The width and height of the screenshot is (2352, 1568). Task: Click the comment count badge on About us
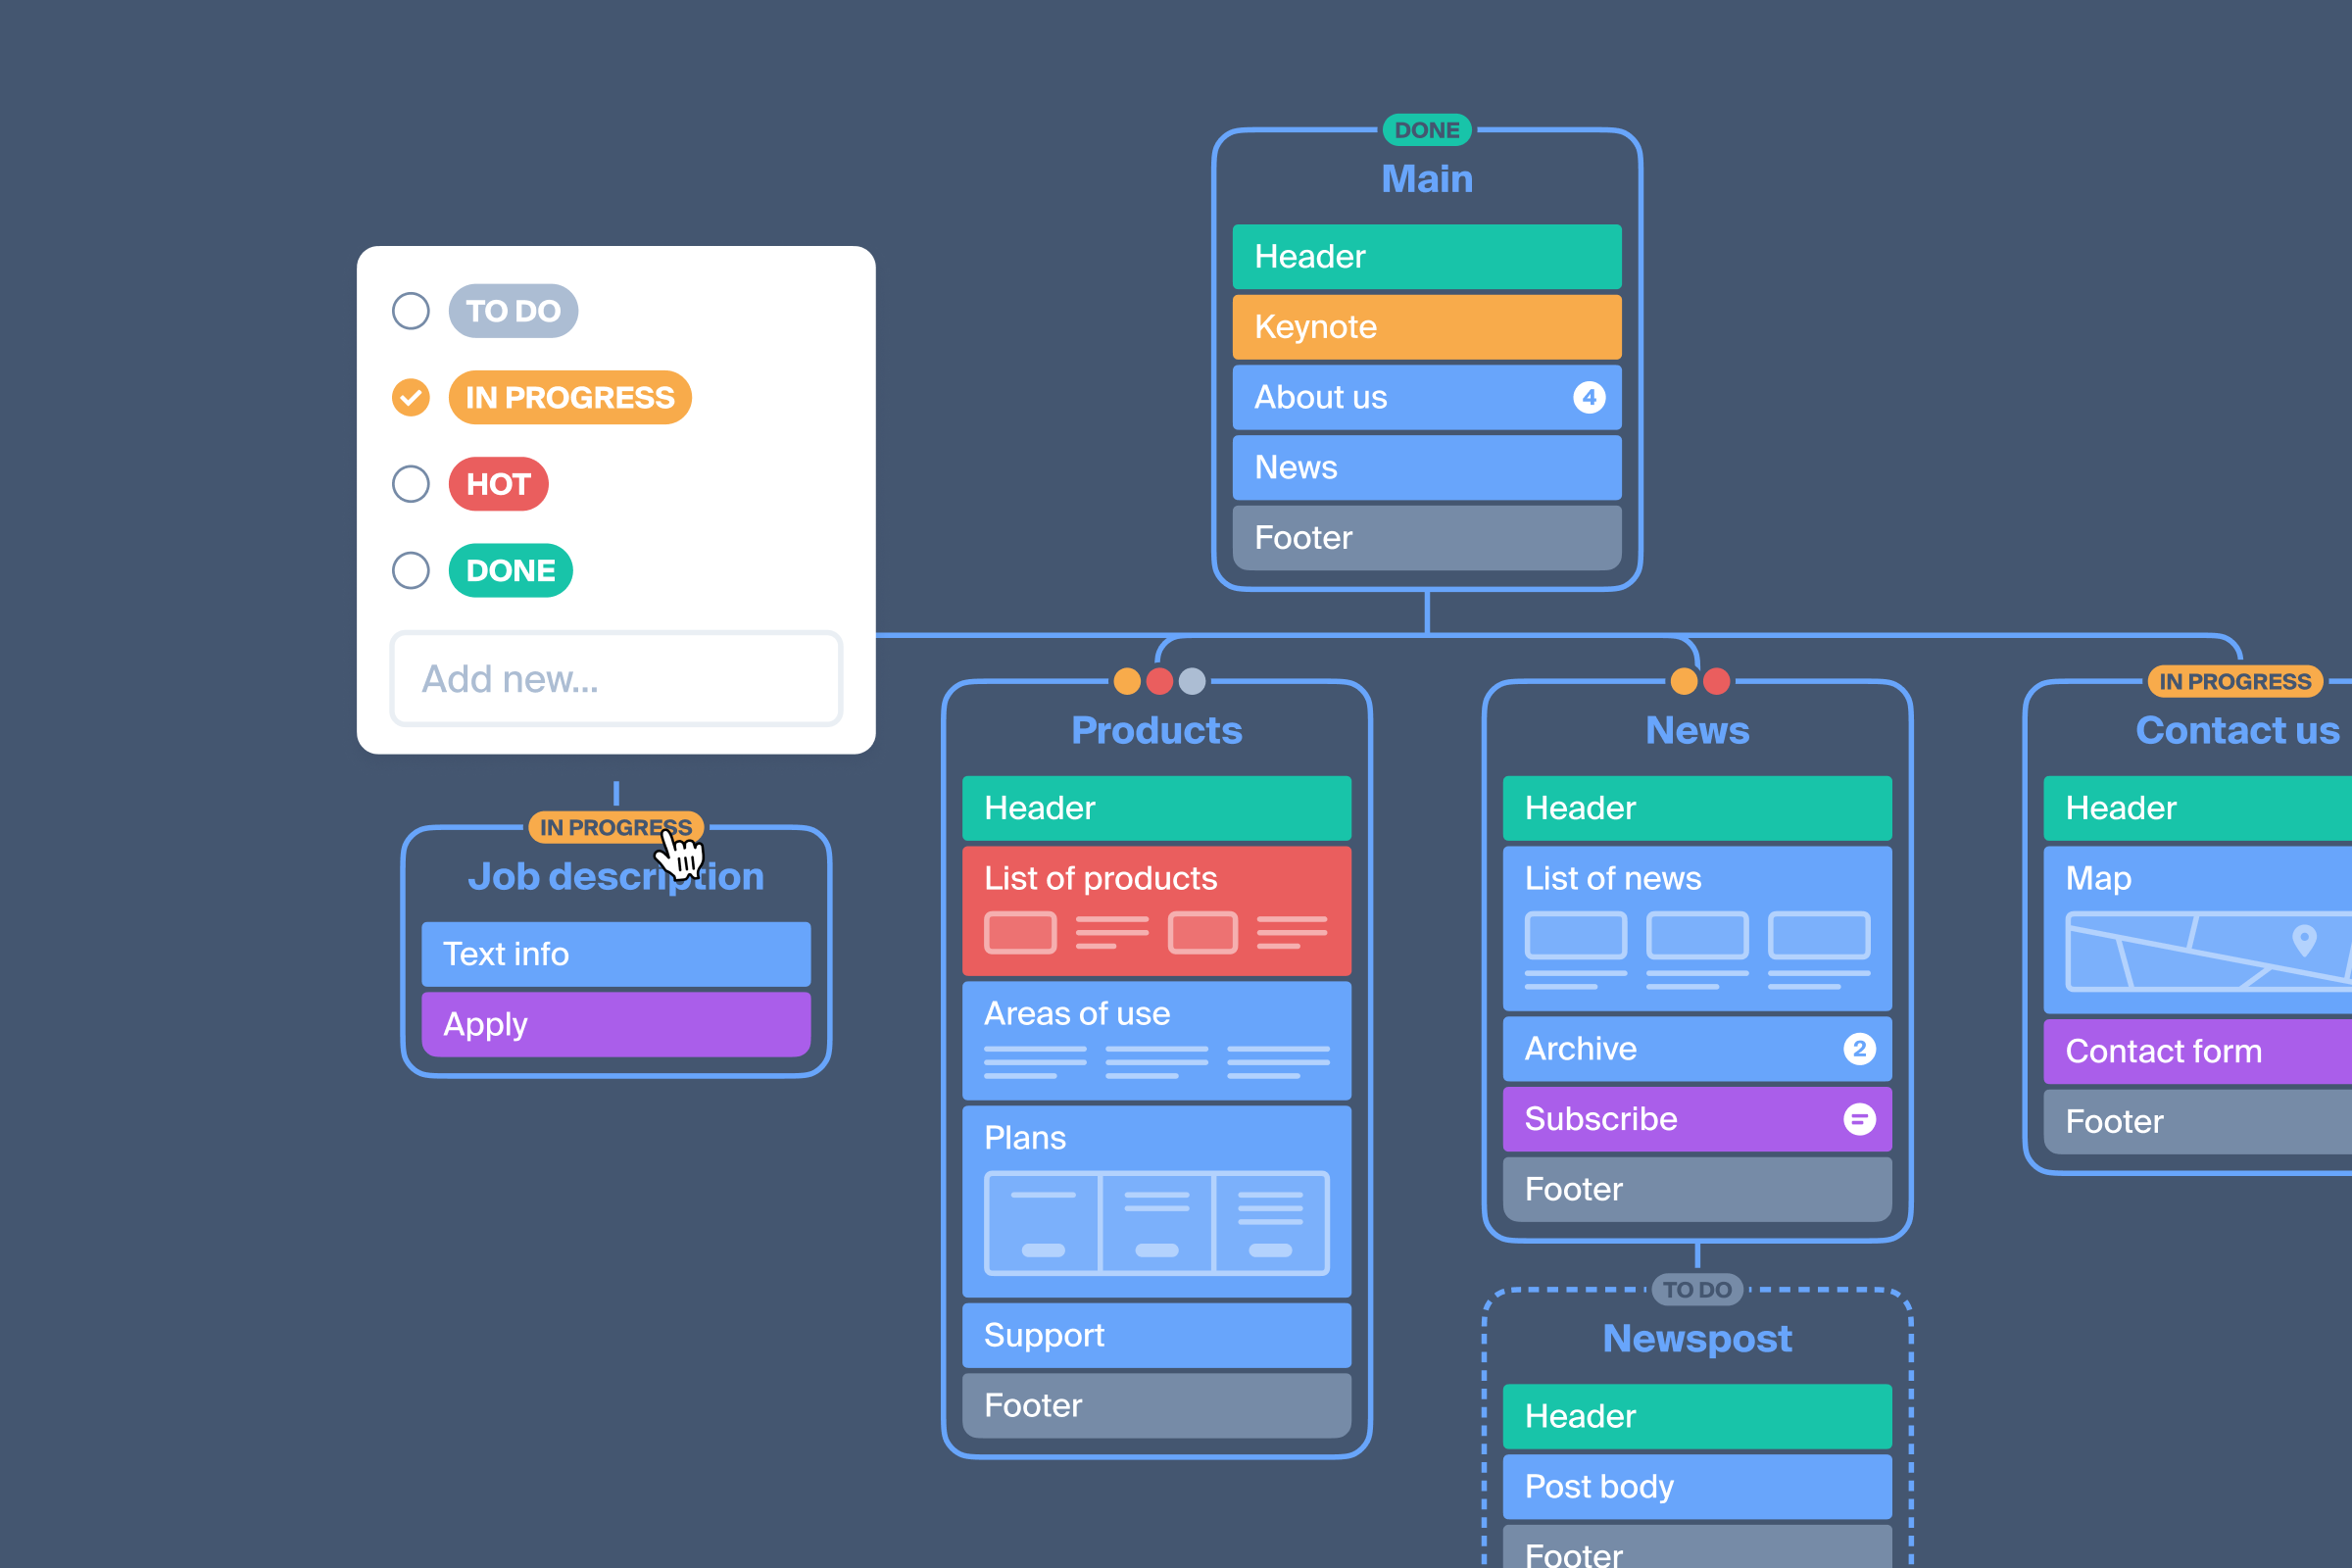point(1588,397)
